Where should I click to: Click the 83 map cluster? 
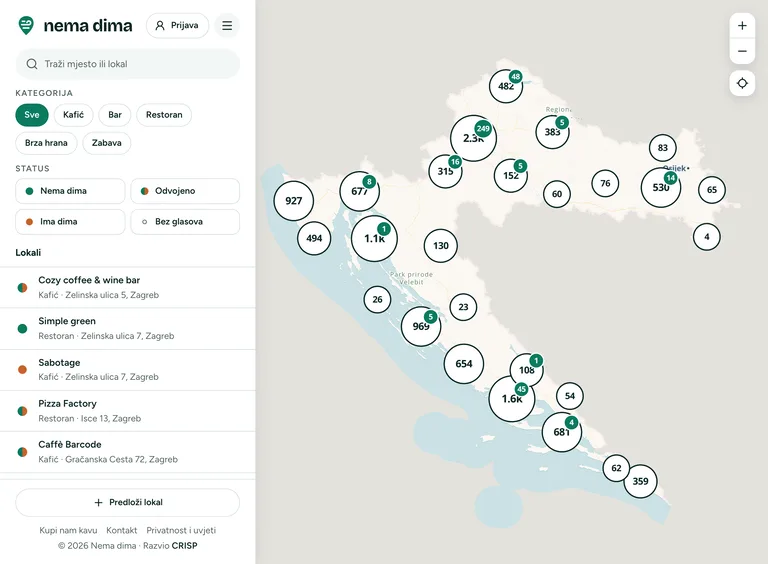[663, 148]
